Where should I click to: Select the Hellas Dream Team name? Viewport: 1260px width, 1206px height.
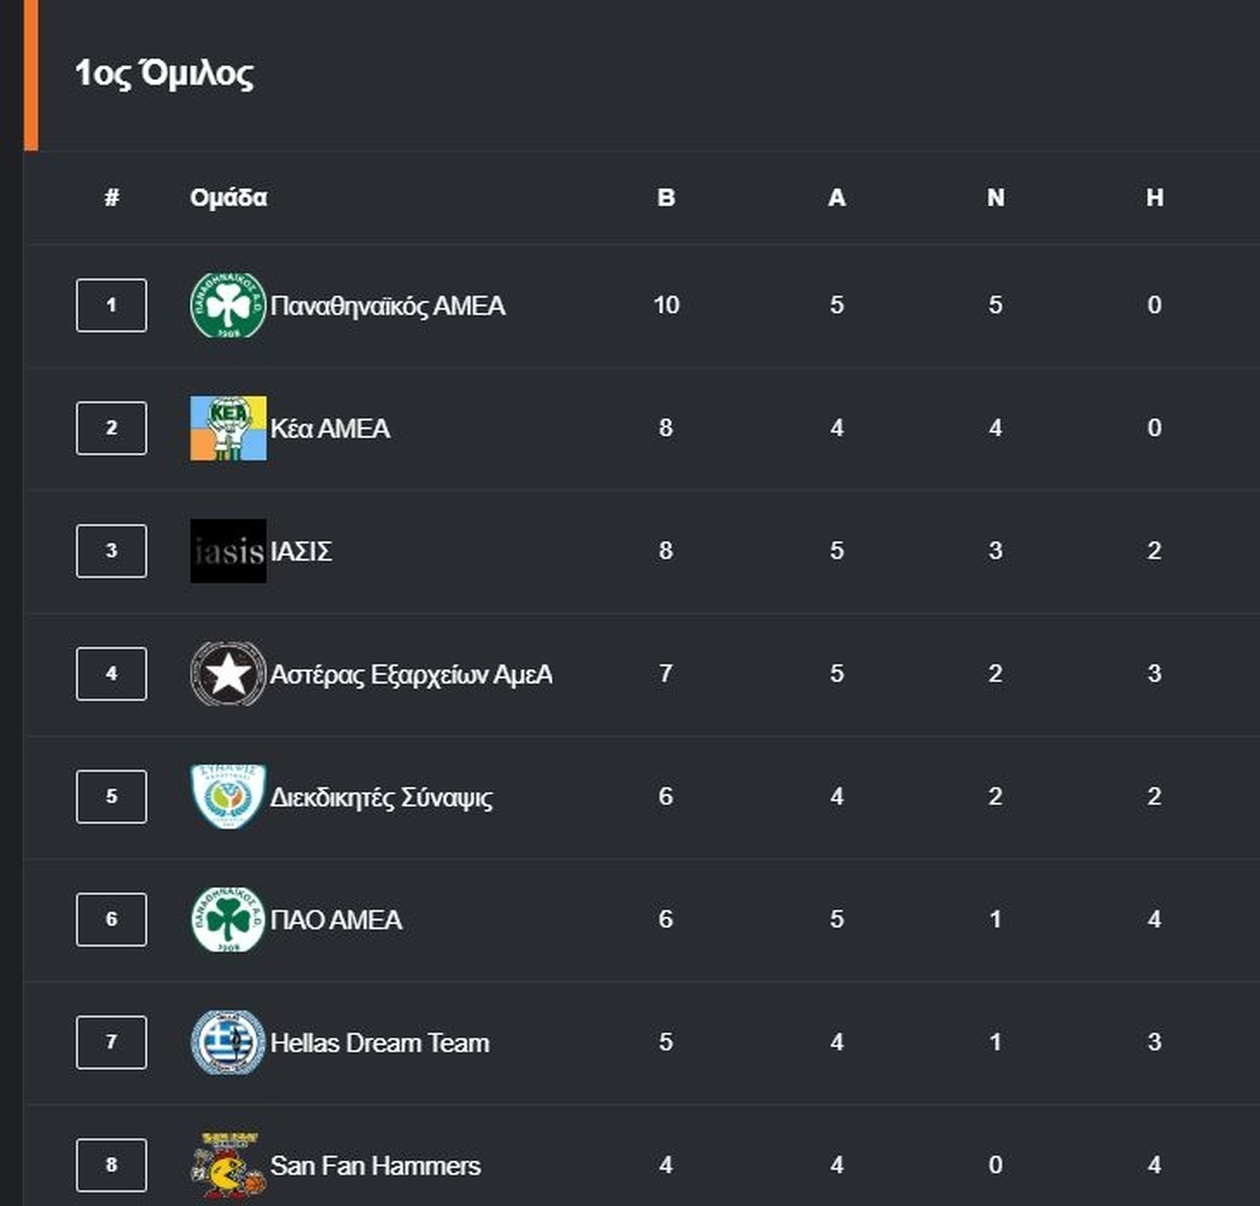pyautogui.click(x=380, y=1043)
